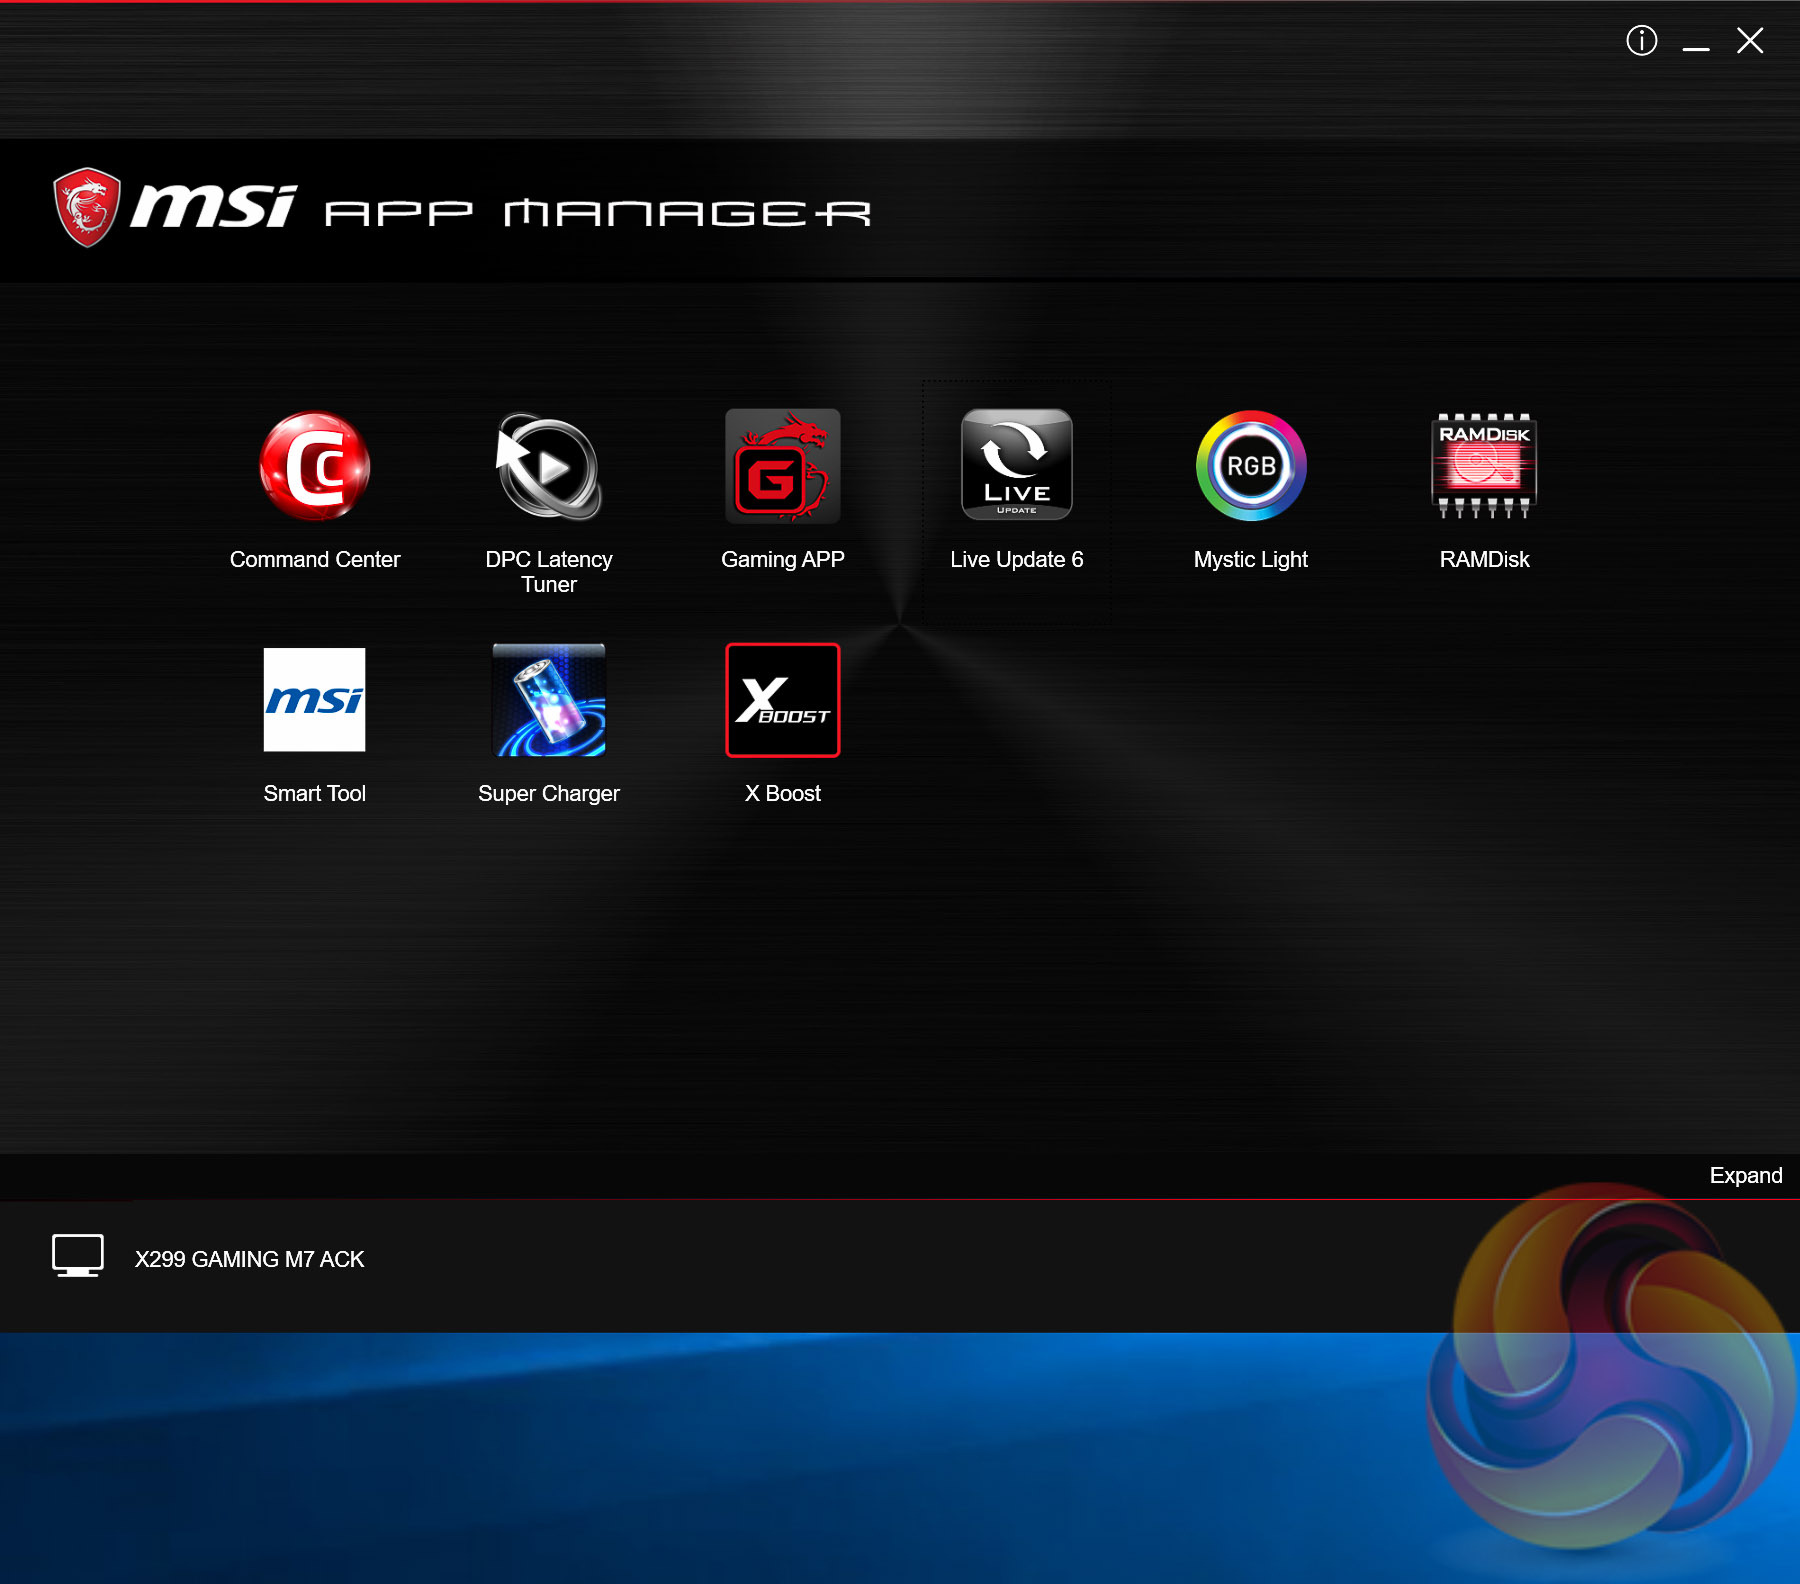The width and height of the screenshot is (1800, 1584).
Task: Expand the bottom system info panel
Action: [x=1745, y=1175]
